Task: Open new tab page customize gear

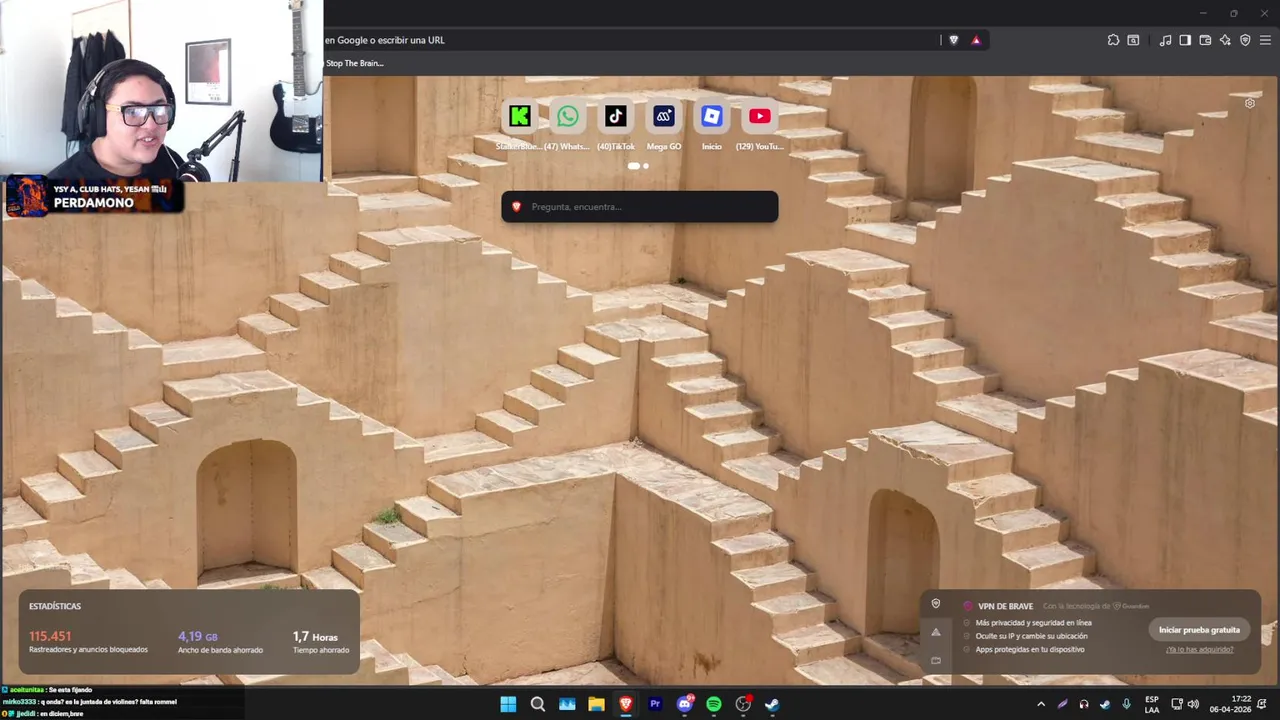Action: pos(1250,103)
